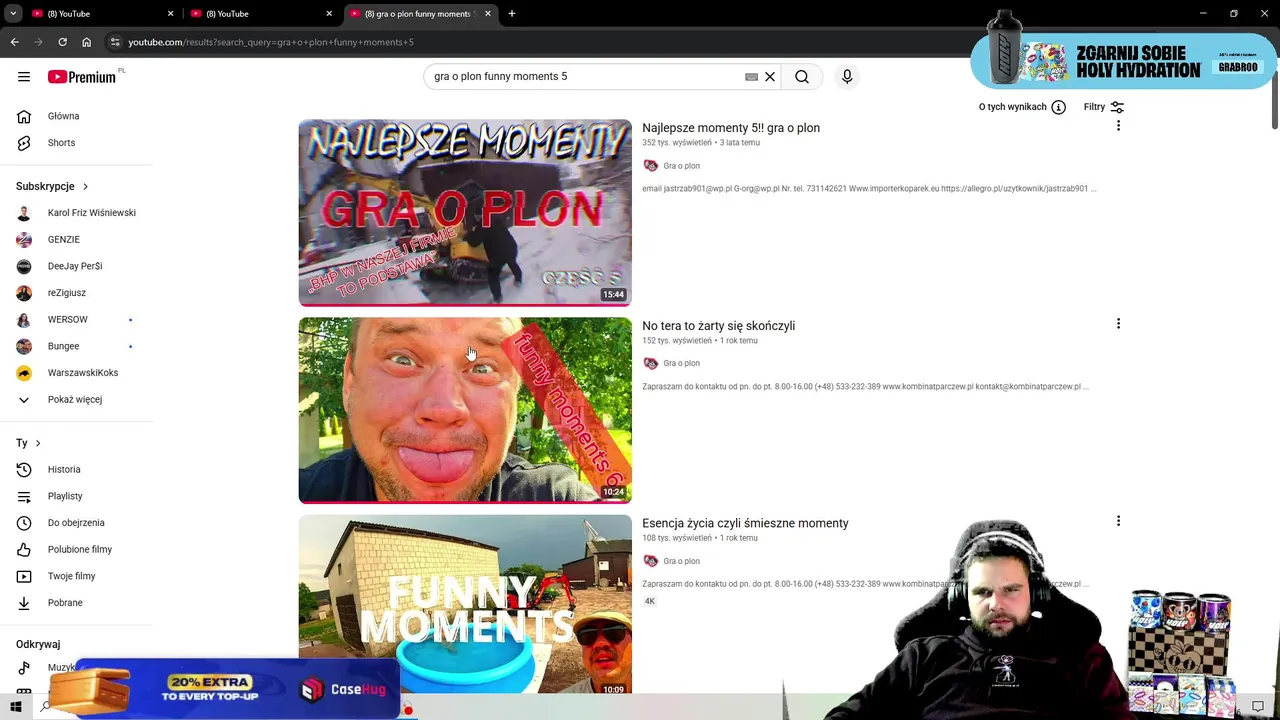Reload the current page
1280x720 pixels.
(x=62, y=42)
